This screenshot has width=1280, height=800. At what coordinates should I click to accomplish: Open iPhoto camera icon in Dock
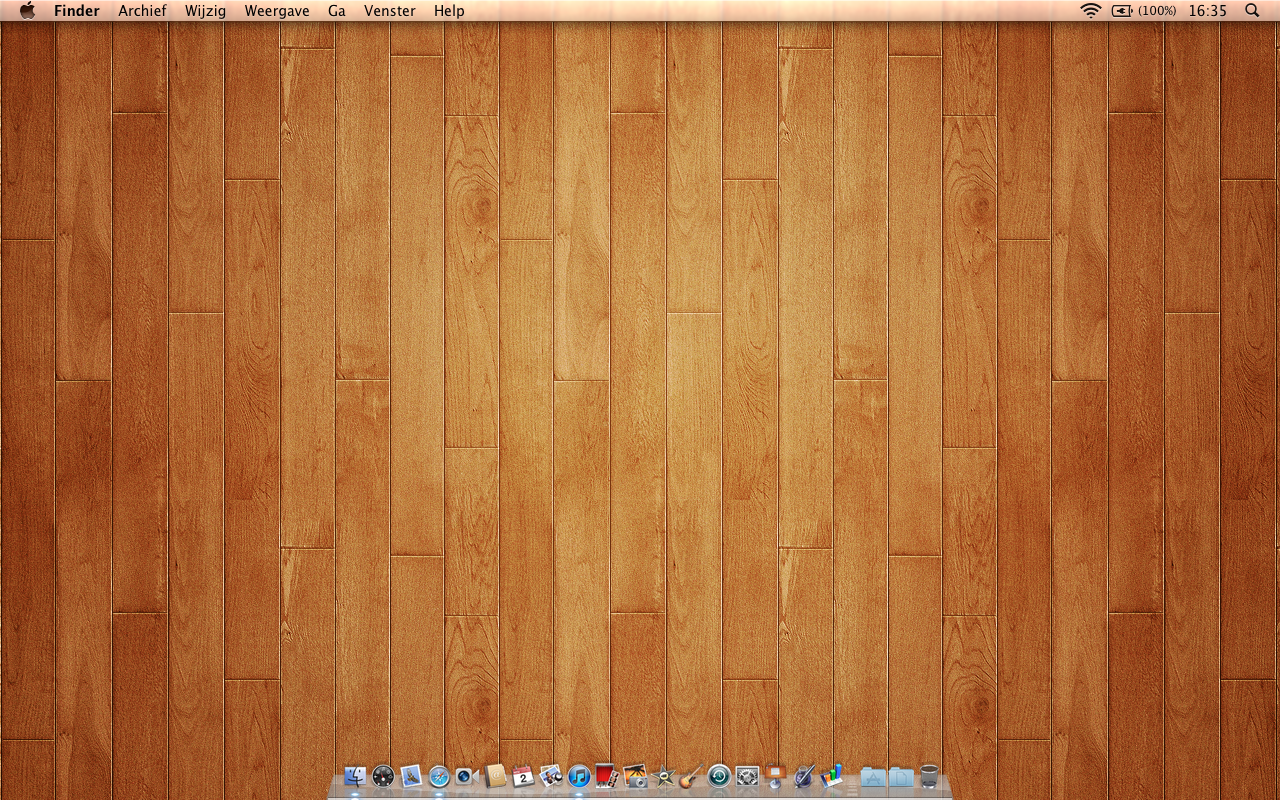pyautogui.click(x=635, y=776)
